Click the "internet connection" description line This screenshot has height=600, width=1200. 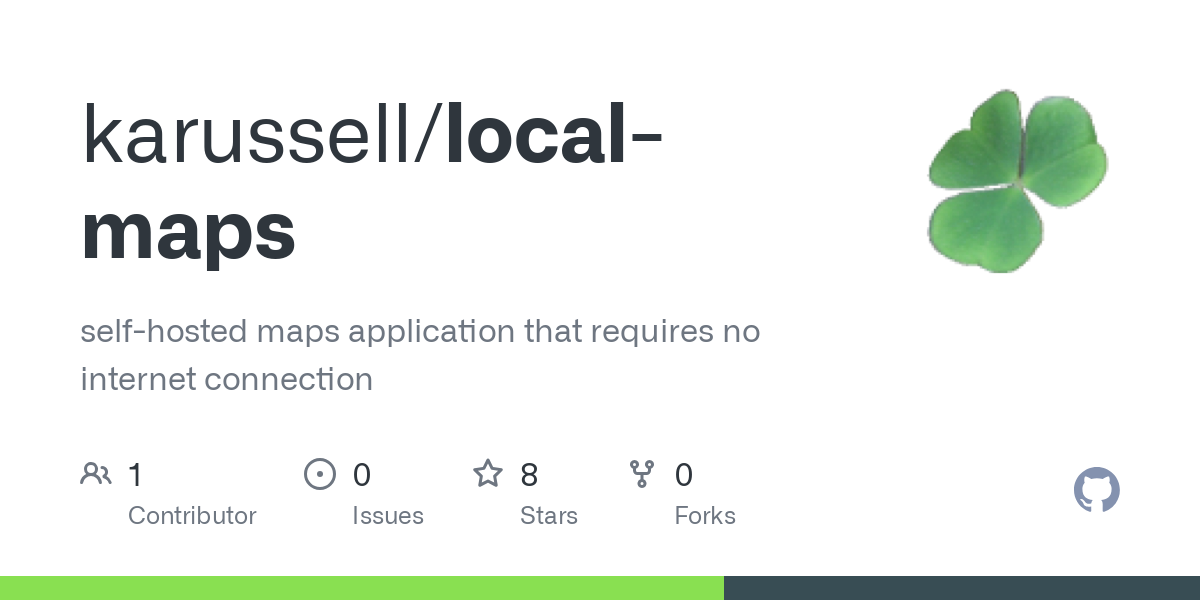(x=226, y=379)
